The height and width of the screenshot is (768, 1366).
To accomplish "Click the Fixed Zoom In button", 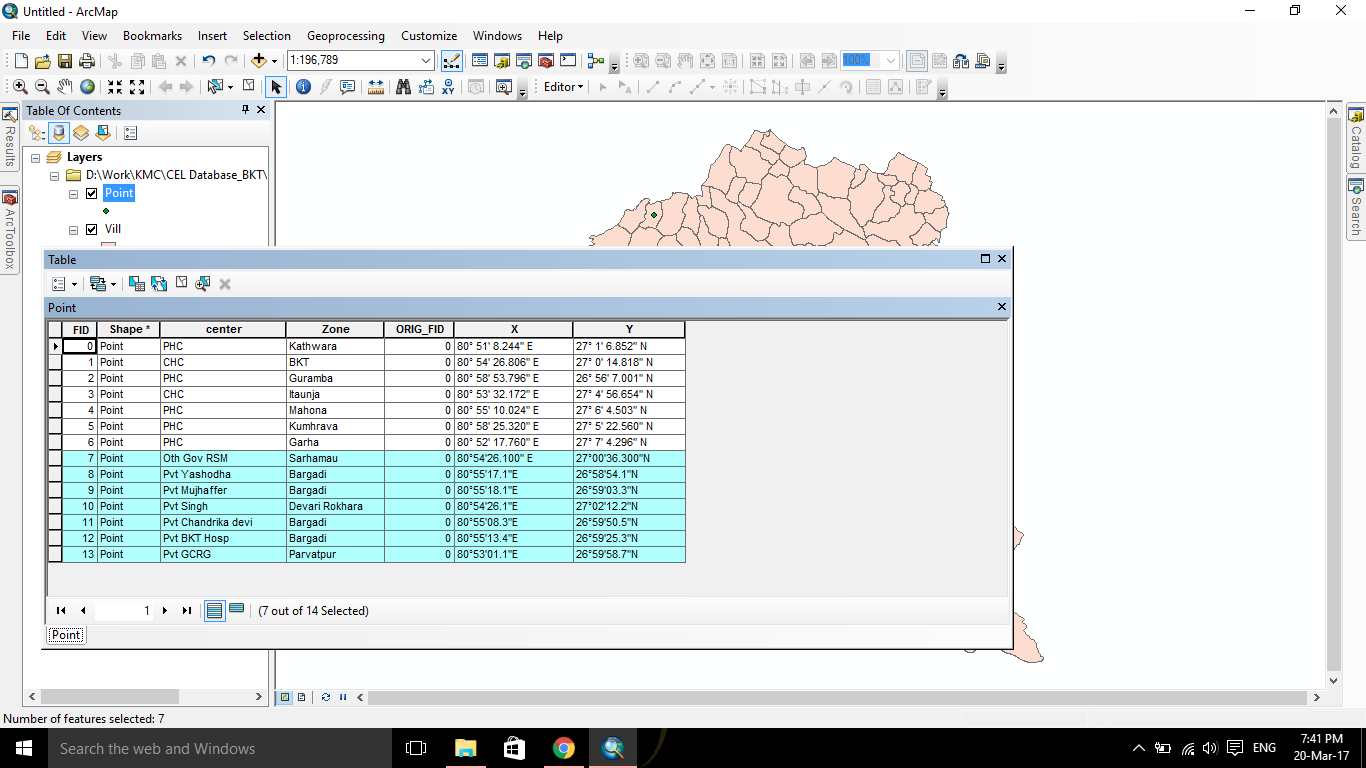I will 115,87.
